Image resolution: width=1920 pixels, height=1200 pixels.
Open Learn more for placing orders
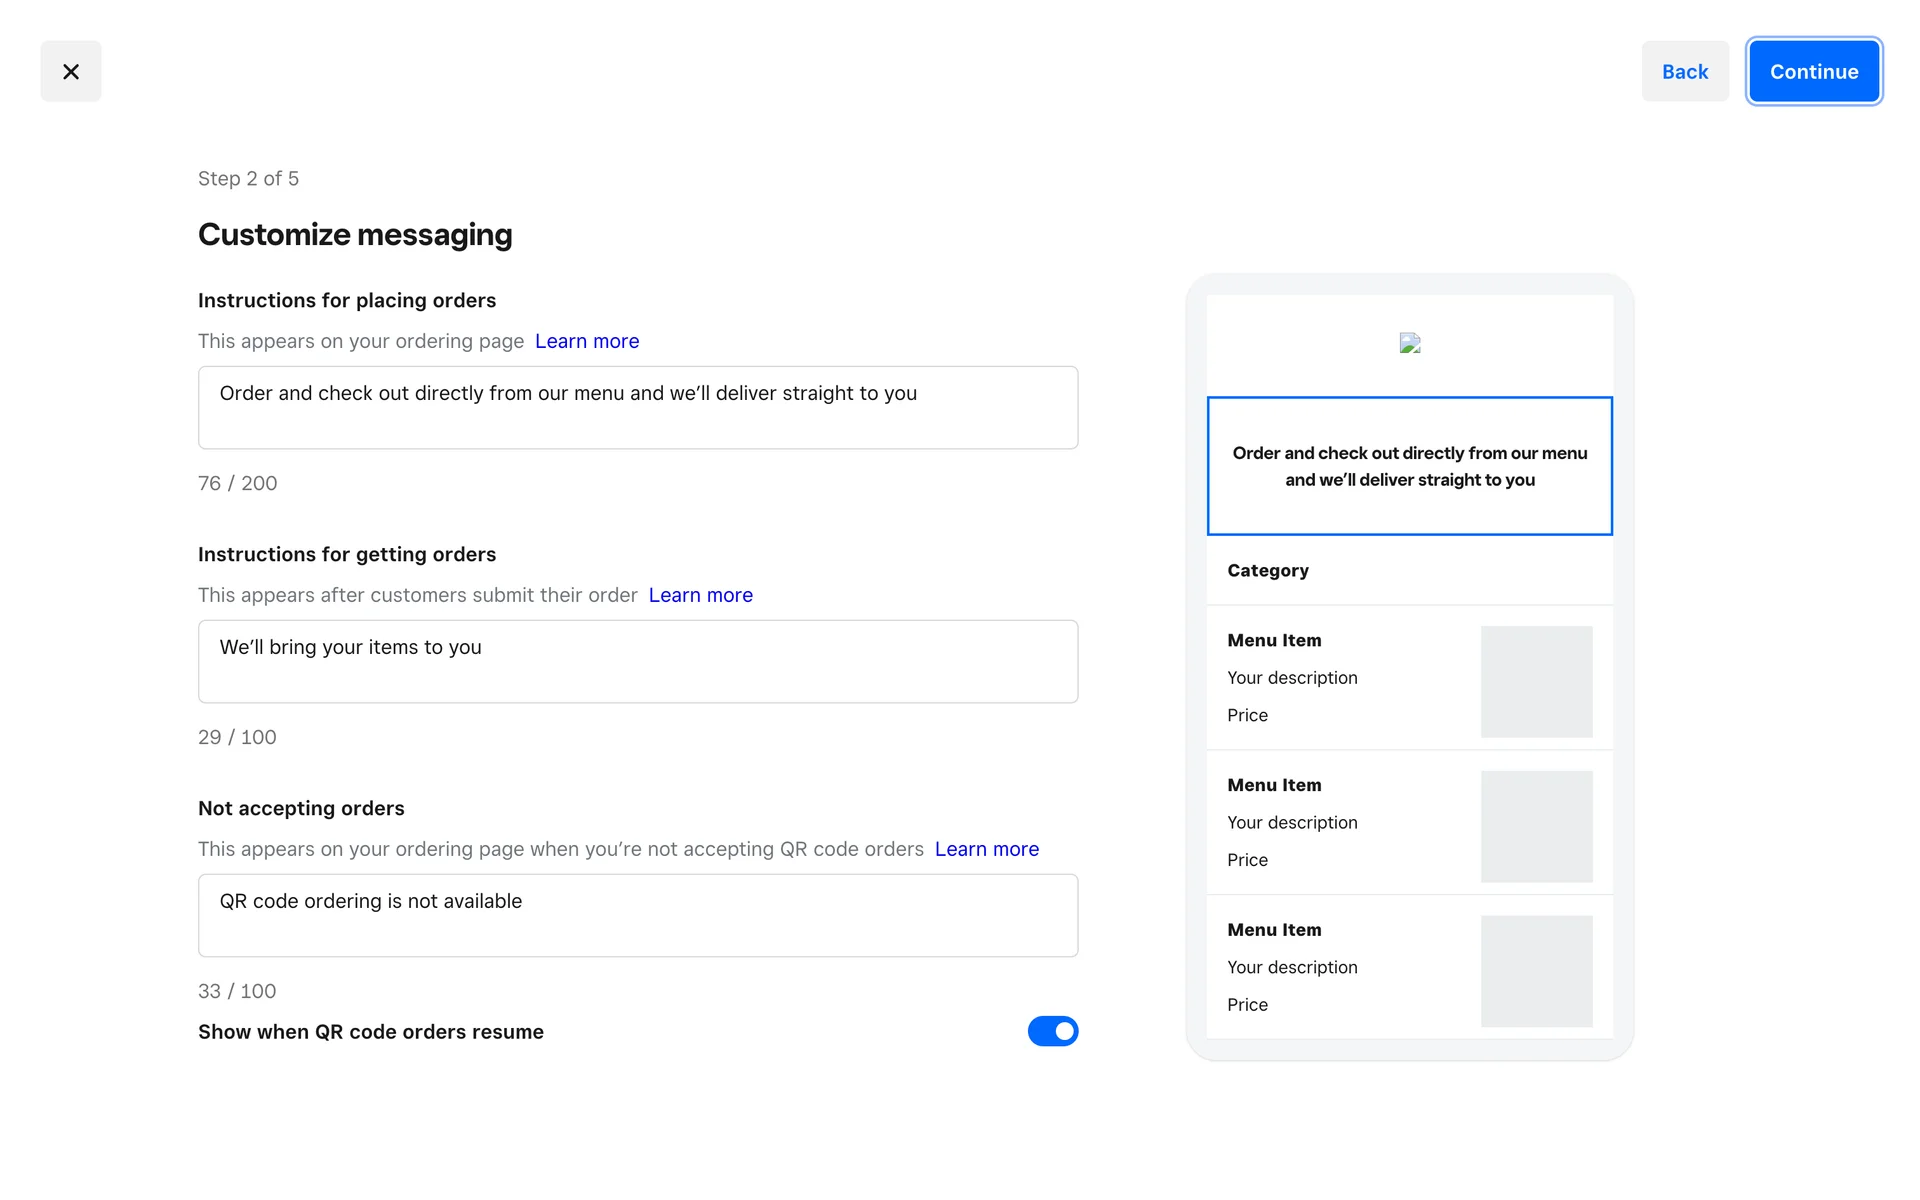(x=587, y=341)
